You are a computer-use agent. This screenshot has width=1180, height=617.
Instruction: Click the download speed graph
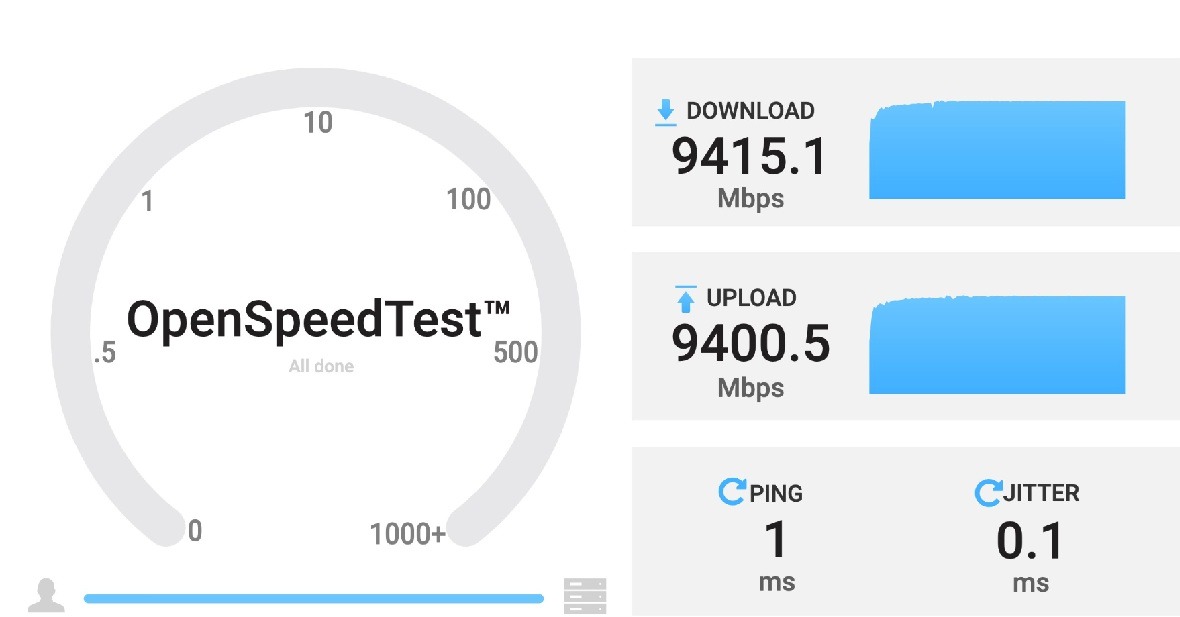point(1000,150)
